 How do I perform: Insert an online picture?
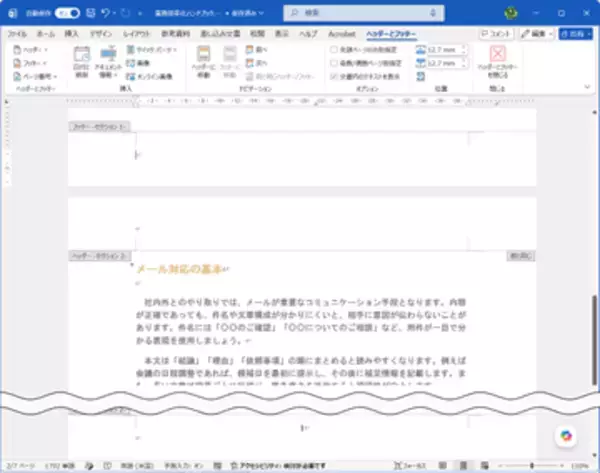149,77
